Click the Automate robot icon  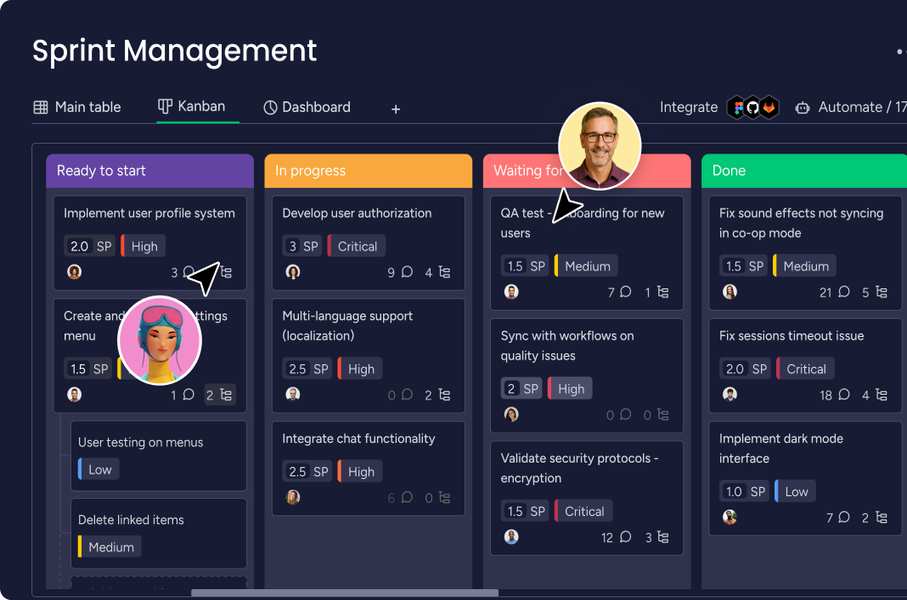pos(802,108)
